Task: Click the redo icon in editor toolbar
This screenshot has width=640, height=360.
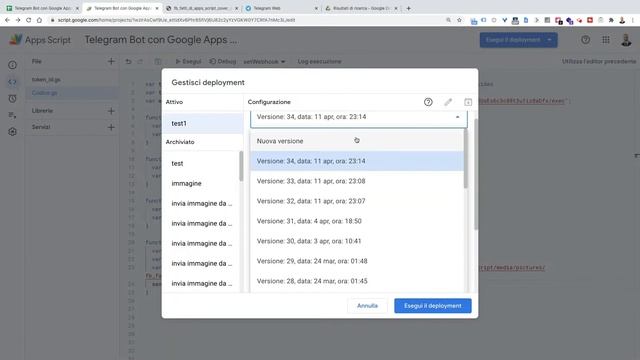Action: tap(140, 62)
